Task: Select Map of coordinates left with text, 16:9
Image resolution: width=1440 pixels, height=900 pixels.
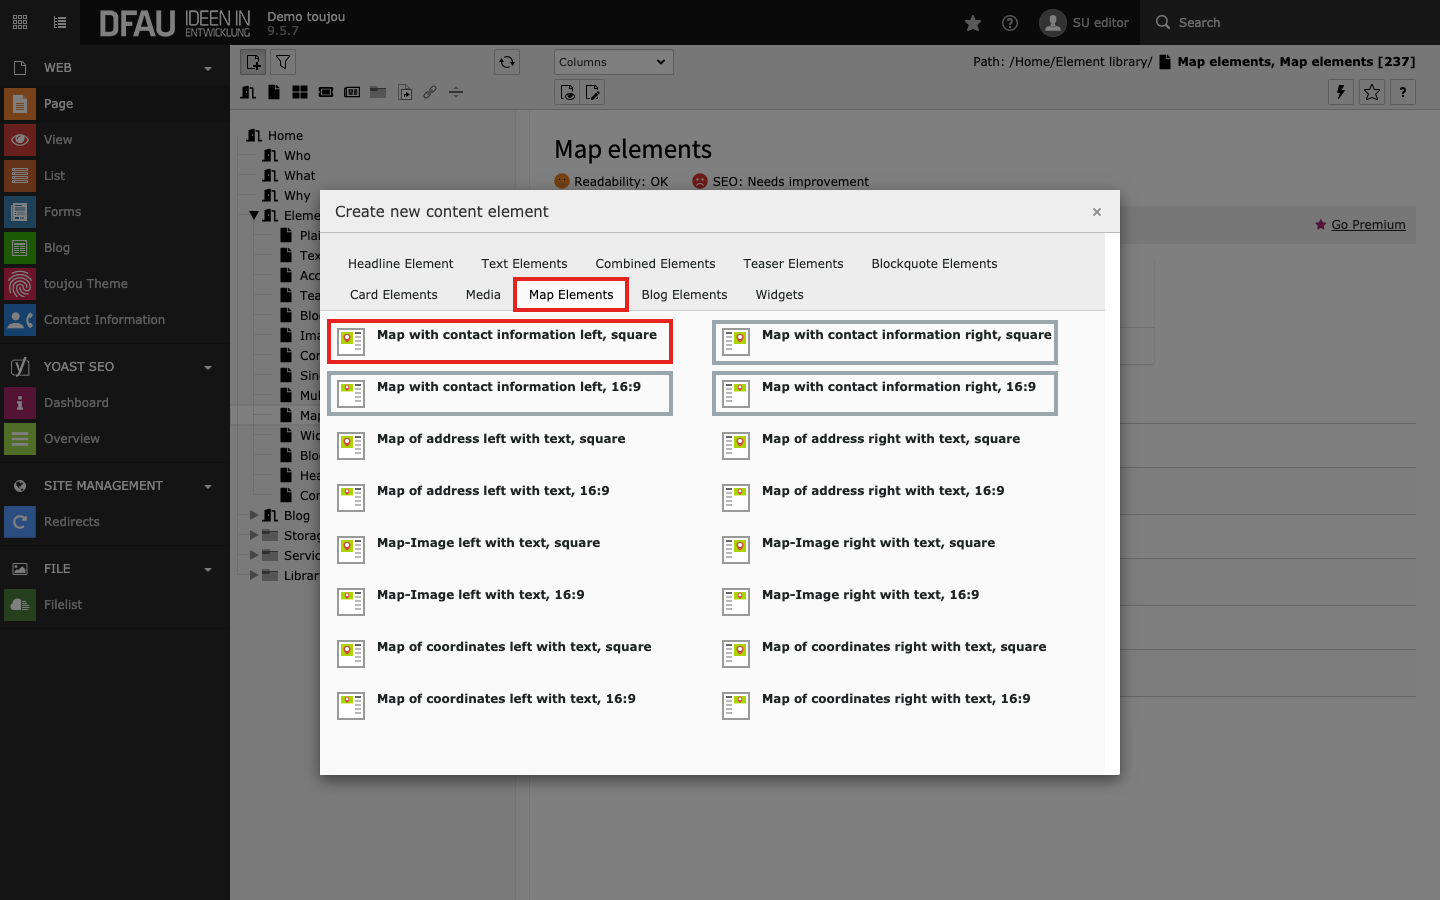Action: tap(505, 699)
